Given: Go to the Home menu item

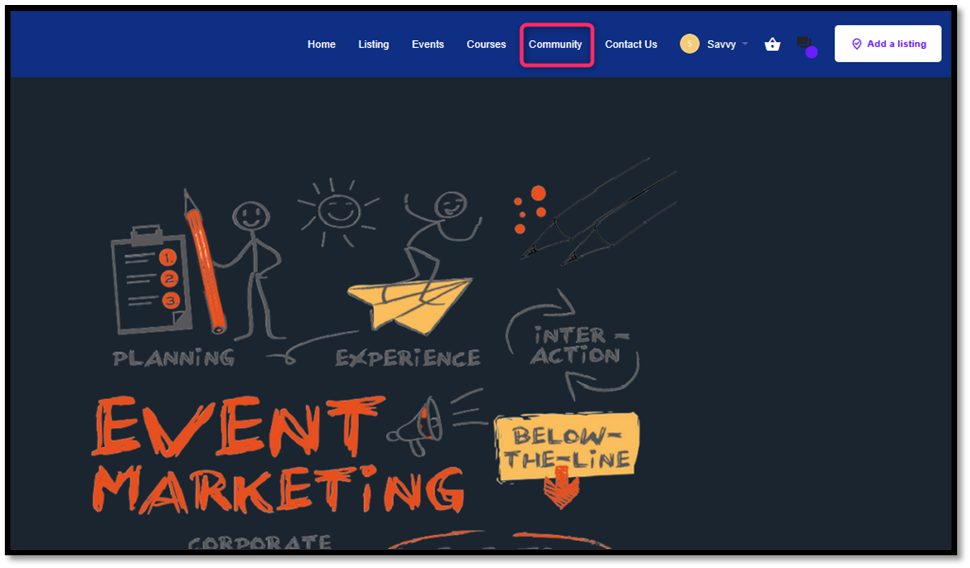Looking at the screenshot, I should tap(322, 45).
